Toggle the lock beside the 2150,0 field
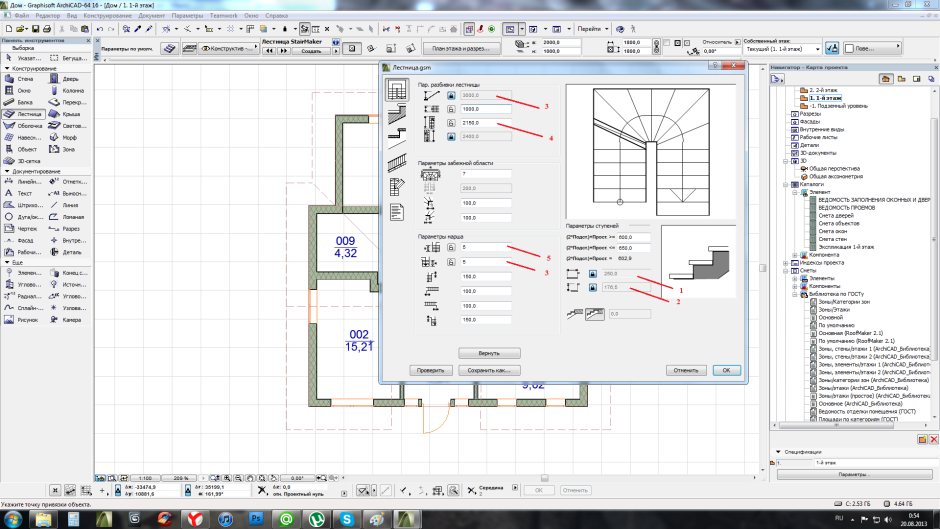This screenshot has height=529, width=940. [x=450, y=123]
